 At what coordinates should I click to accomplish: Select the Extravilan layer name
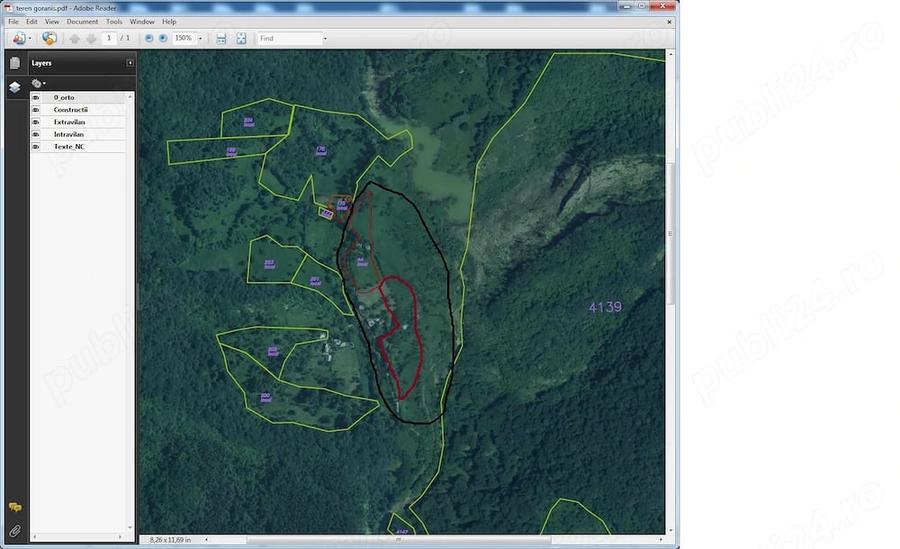69,122
